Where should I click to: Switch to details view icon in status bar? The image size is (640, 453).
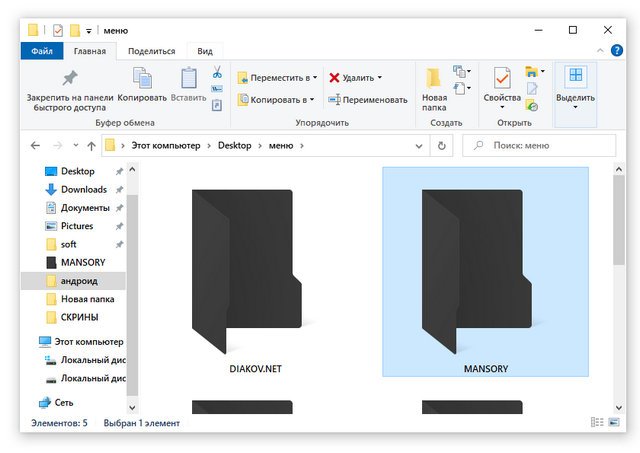point(597,422)
